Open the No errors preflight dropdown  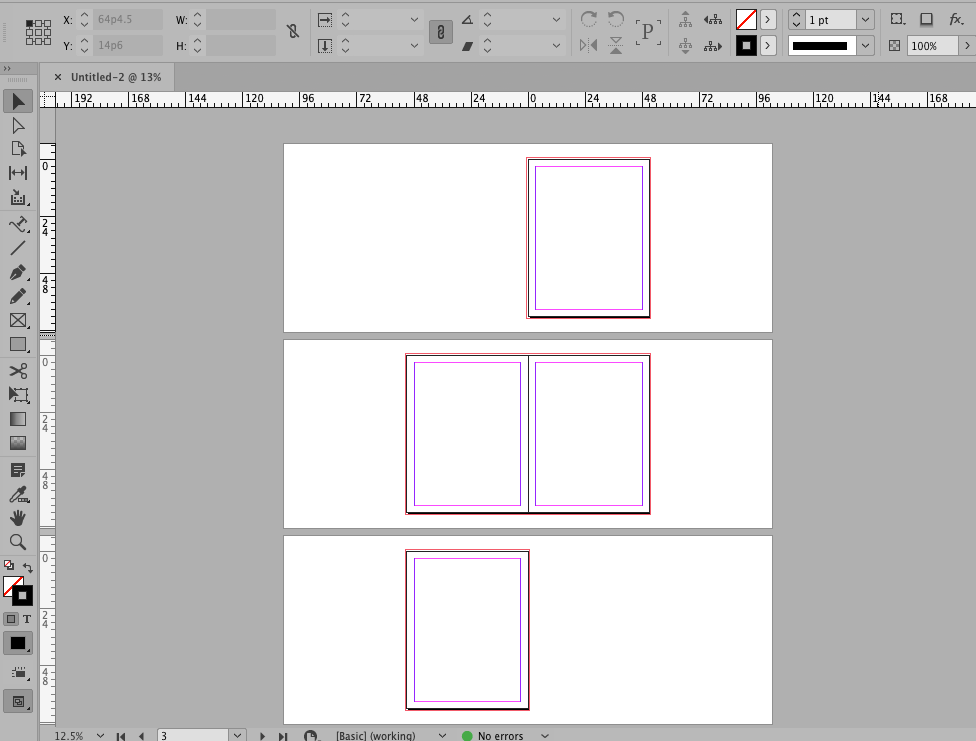pos(545,735)
